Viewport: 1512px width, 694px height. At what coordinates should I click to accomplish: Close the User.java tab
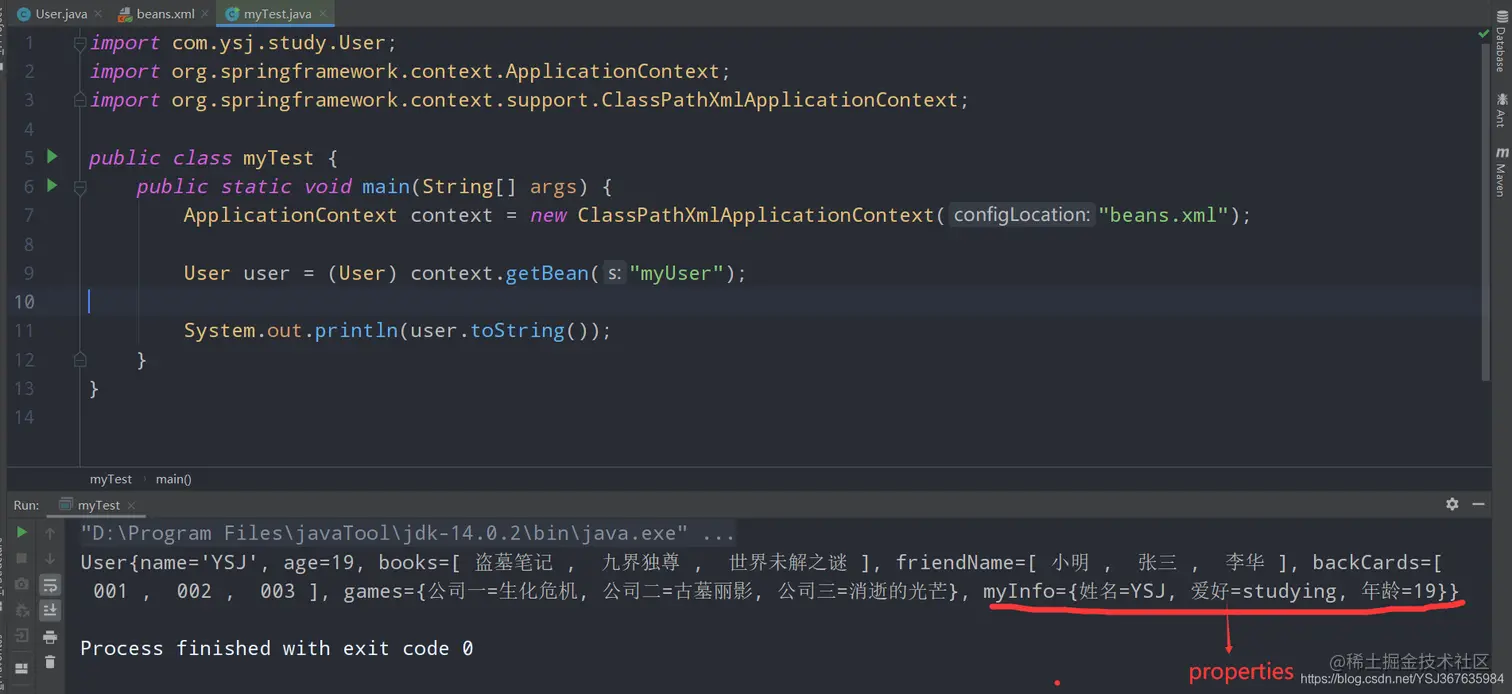tap(99, 15)
